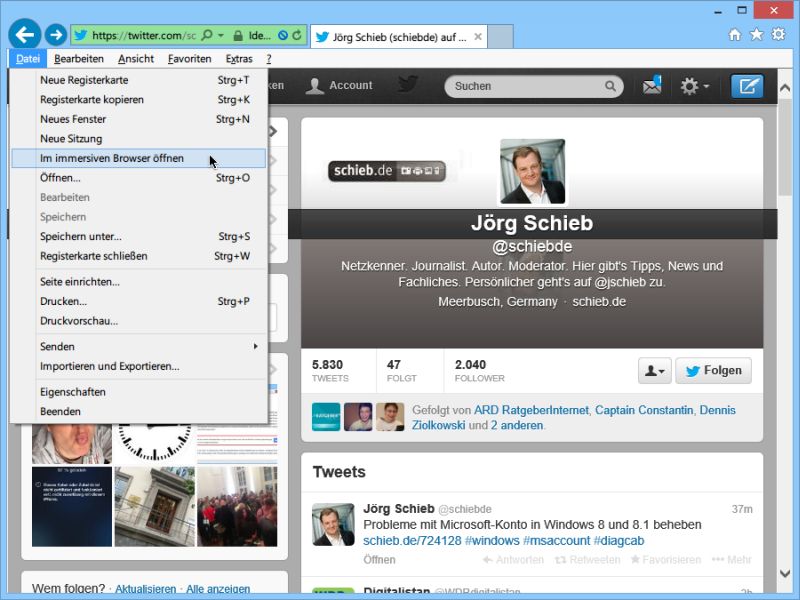The height and width of the screenshot is (600, 800).
Task: Select Öffnen... menu entry
Action: point(139,178)
